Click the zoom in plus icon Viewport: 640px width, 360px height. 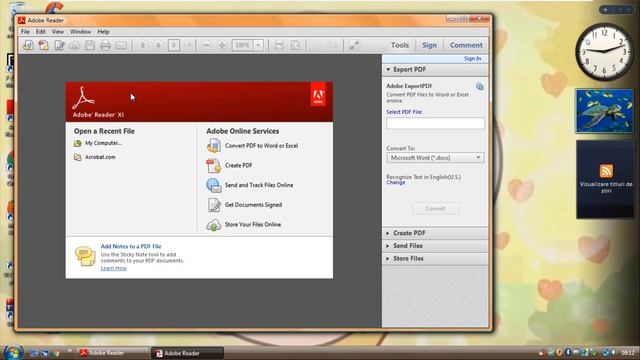point(222,45)
